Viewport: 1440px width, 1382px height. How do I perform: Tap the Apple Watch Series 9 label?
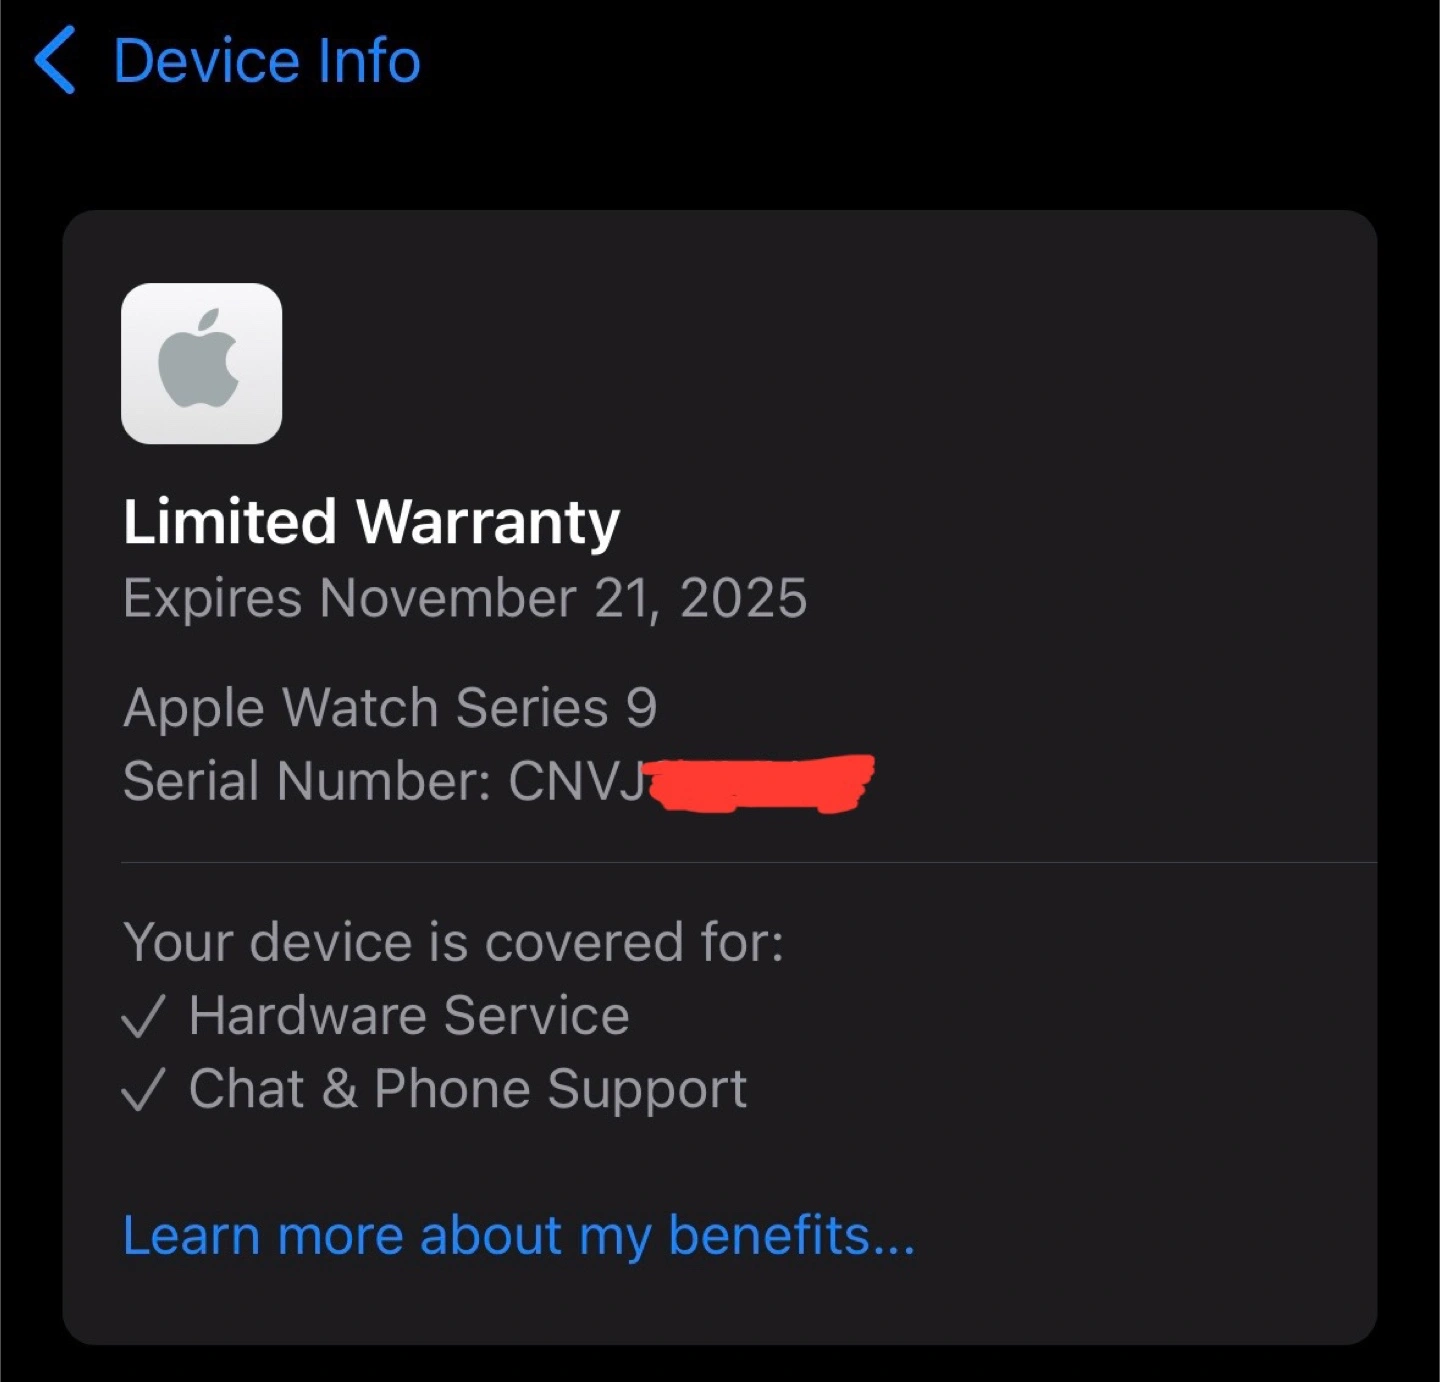coord(390,708)
